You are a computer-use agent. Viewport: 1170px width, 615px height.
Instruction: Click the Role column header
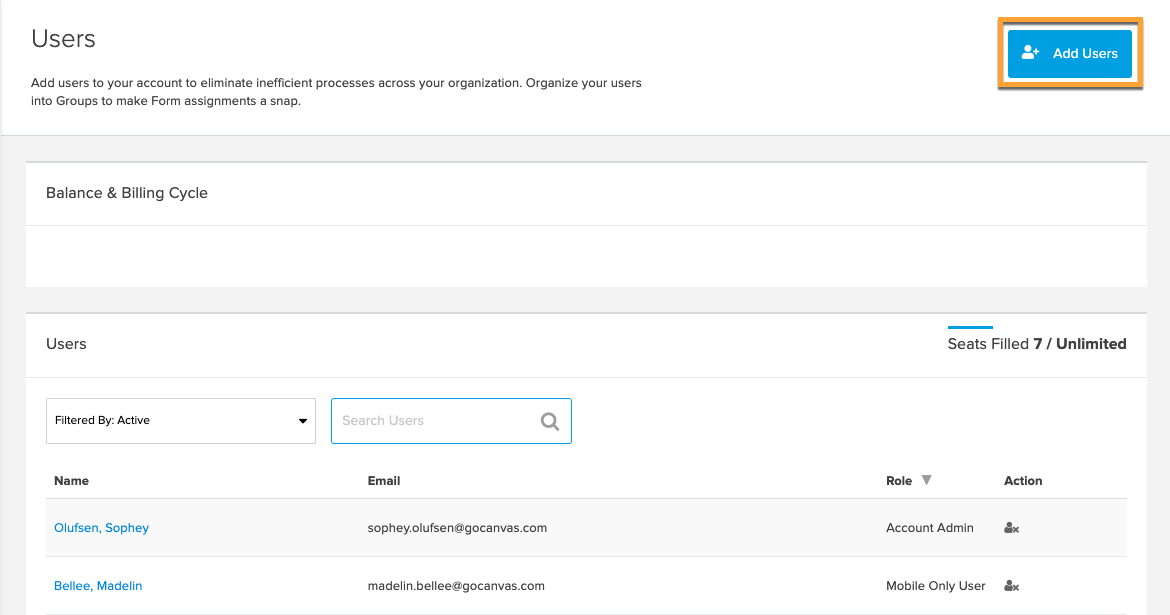pyautogui.click(x=899, y=481)
